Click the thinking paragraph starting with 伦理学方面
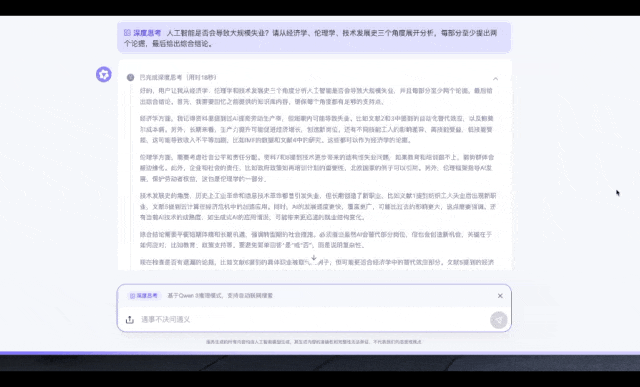The width and height of the screenshot is (640, 387). point(317,168)
